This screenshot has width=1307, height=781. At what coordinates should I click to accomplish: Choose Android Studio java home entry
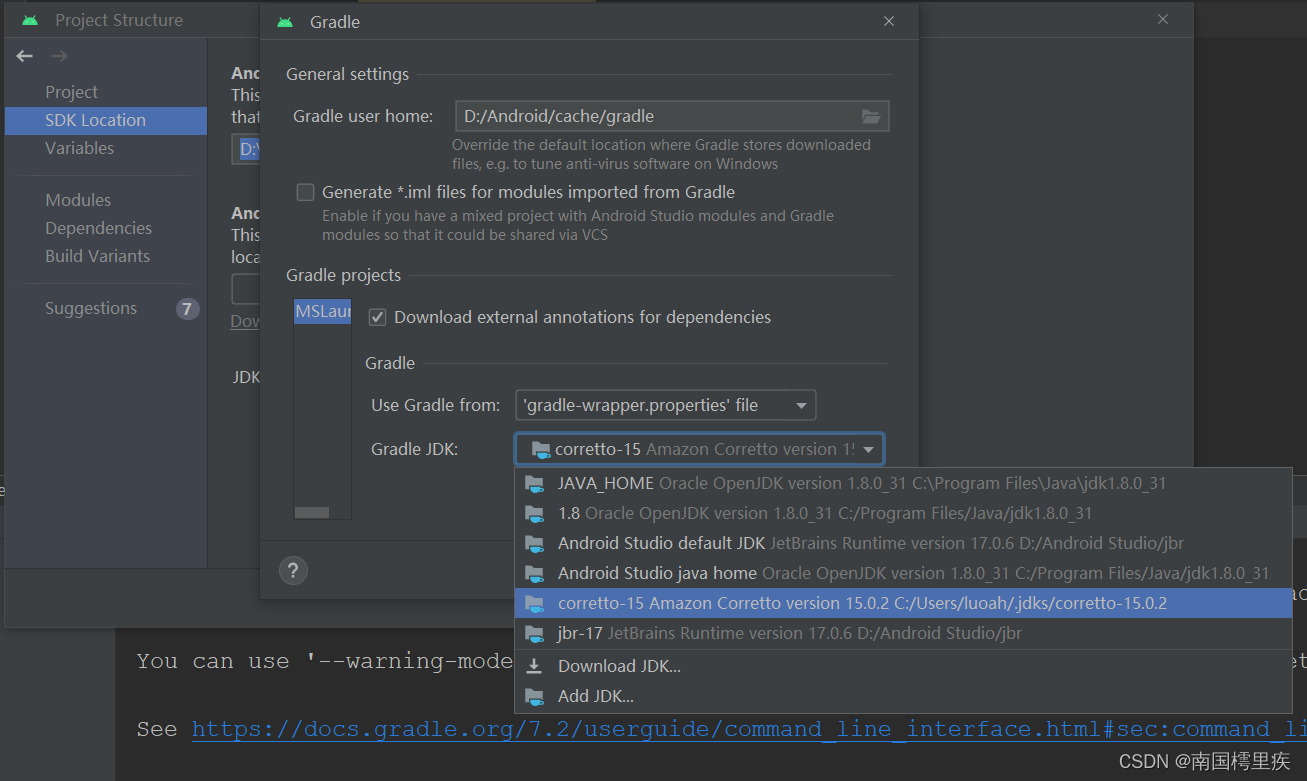point(903,573)
